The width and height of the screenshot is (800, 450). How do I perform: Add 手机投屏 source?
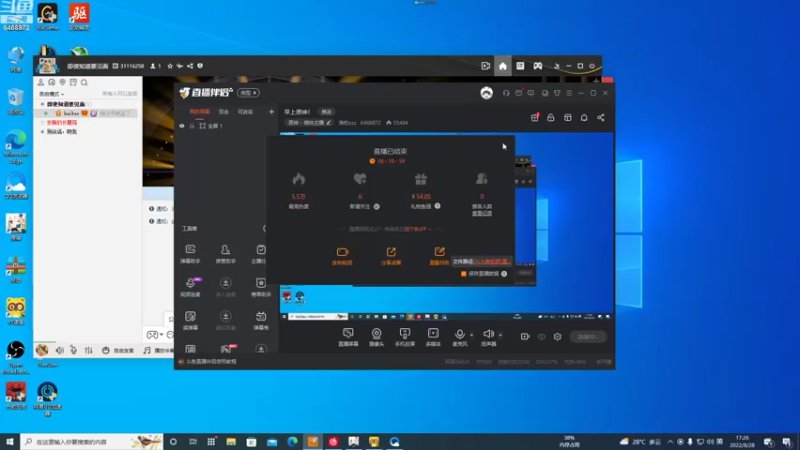pos(405,337)
